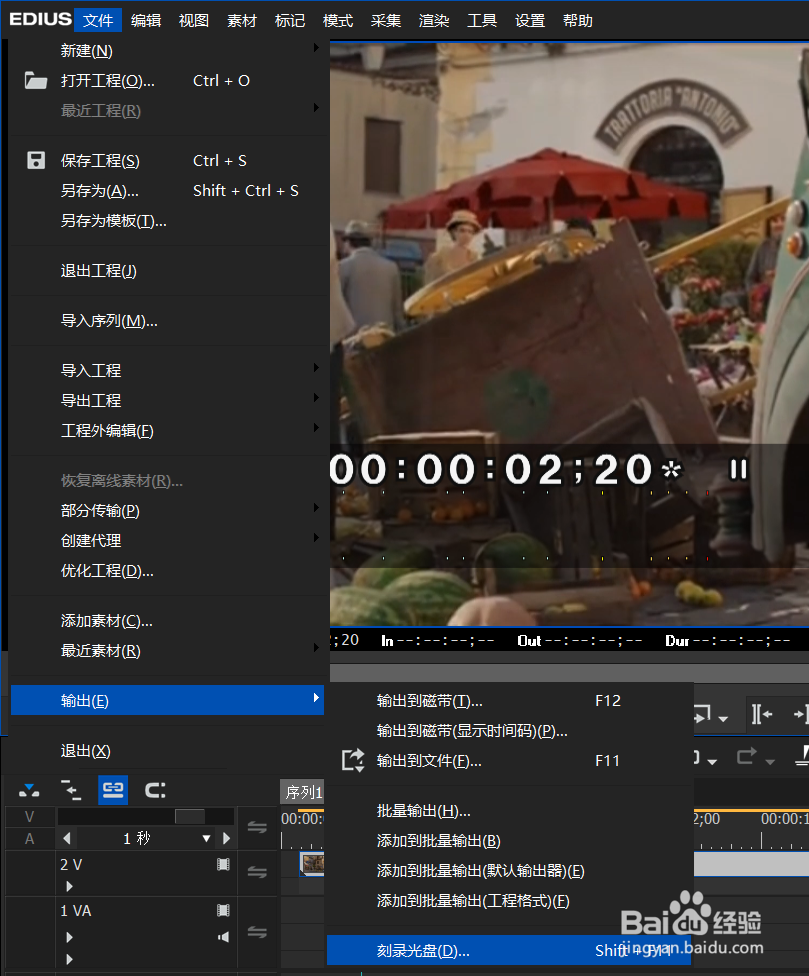This screenshot has height=976, width=809.
Task: Choose 输出到磁带(T)... in the submenu
Action: [x=509, y=700]
